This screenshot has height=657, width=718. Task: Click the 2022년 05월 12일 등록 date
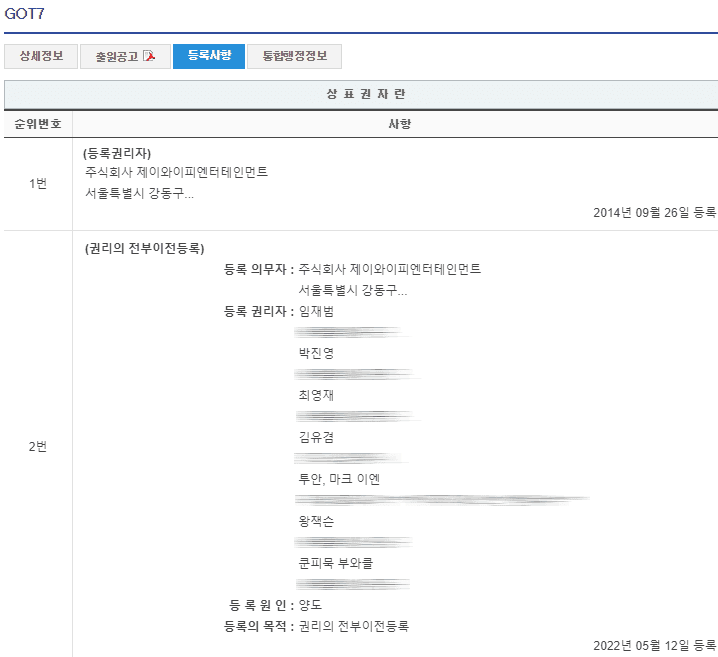[654, 646]
